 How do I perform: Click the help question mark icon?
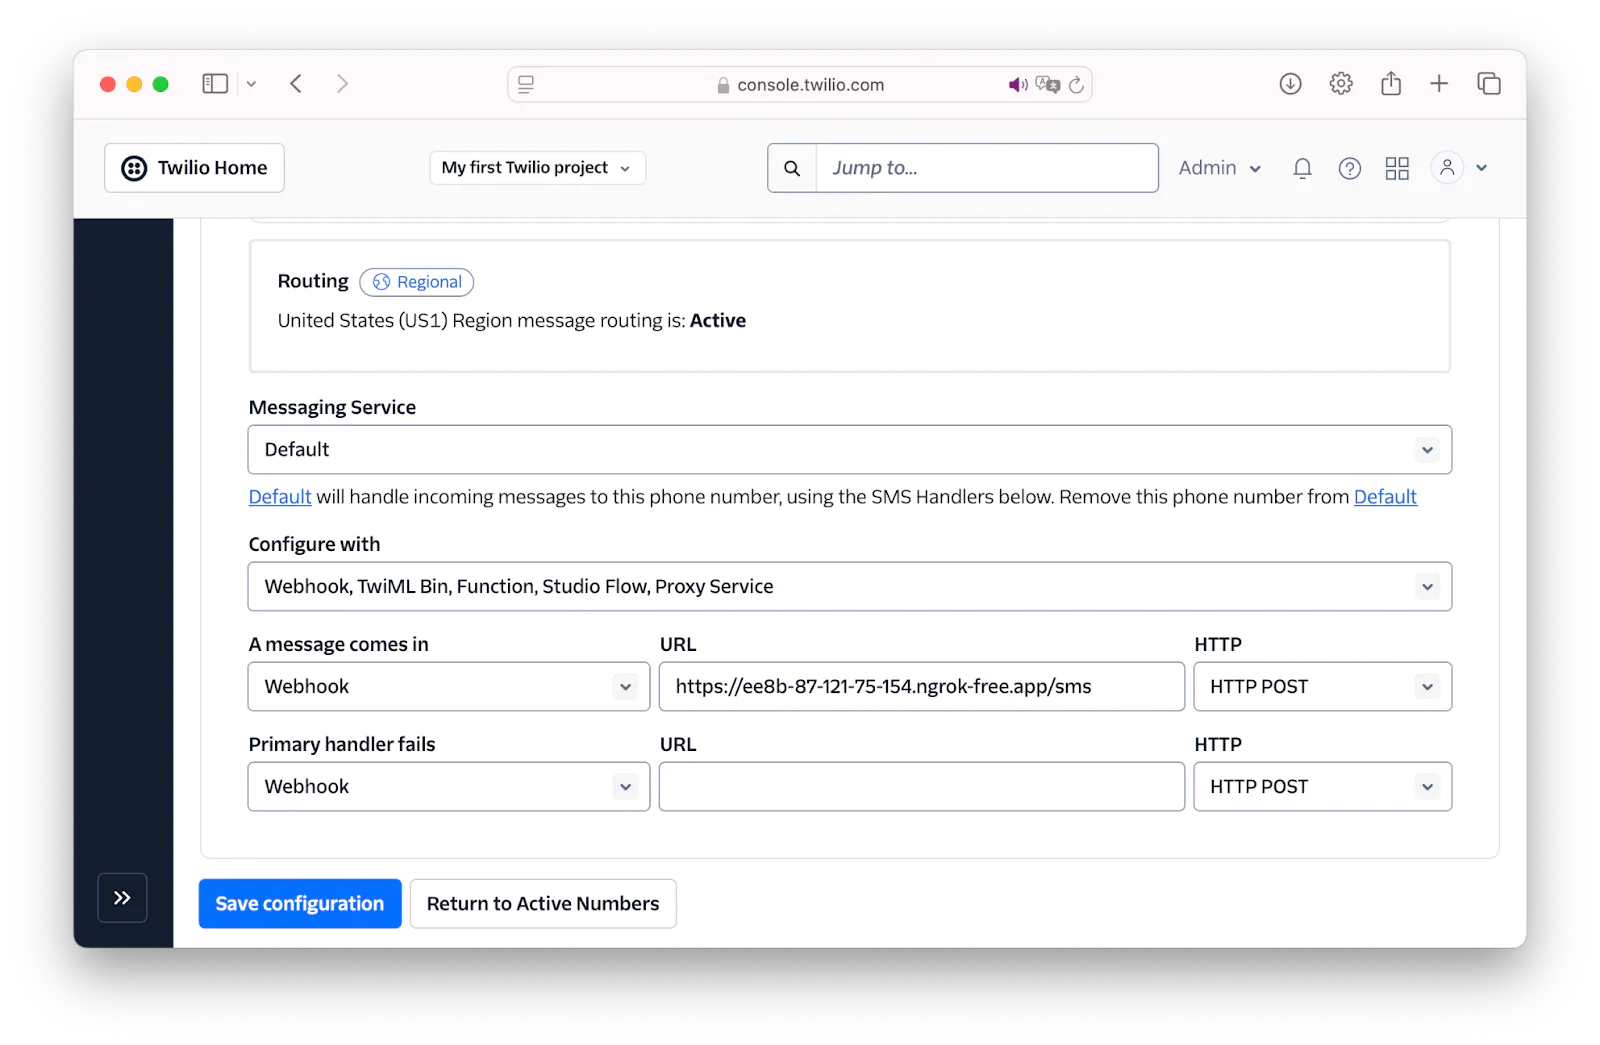[1349, 168]
